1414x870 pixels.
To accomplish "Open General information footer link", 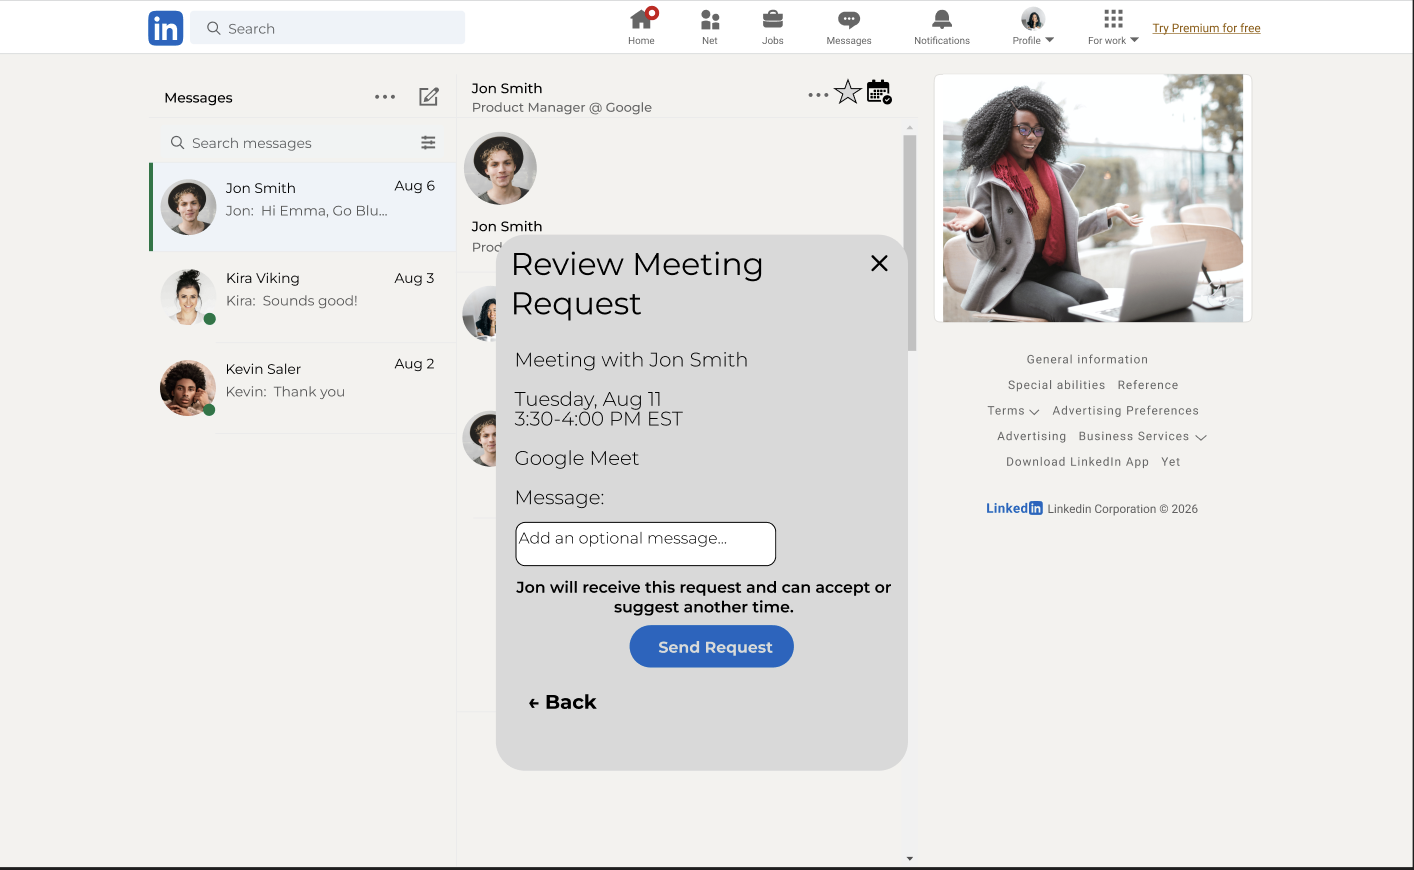I will (1087, 360).
